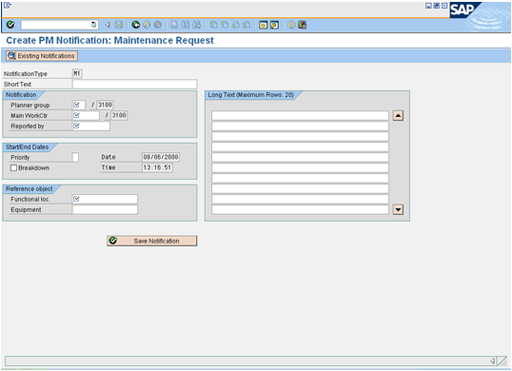Click the NotificationType field showing M1

point(77,73)
